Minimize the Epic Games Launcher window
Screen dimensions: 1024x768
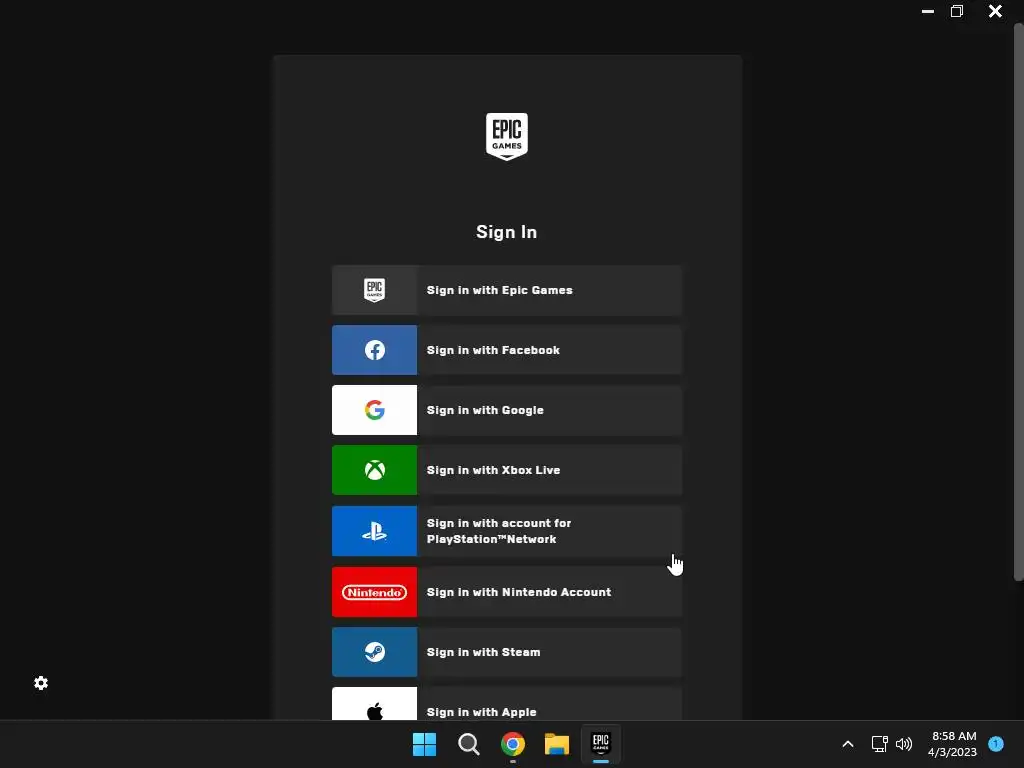point(927,11)
